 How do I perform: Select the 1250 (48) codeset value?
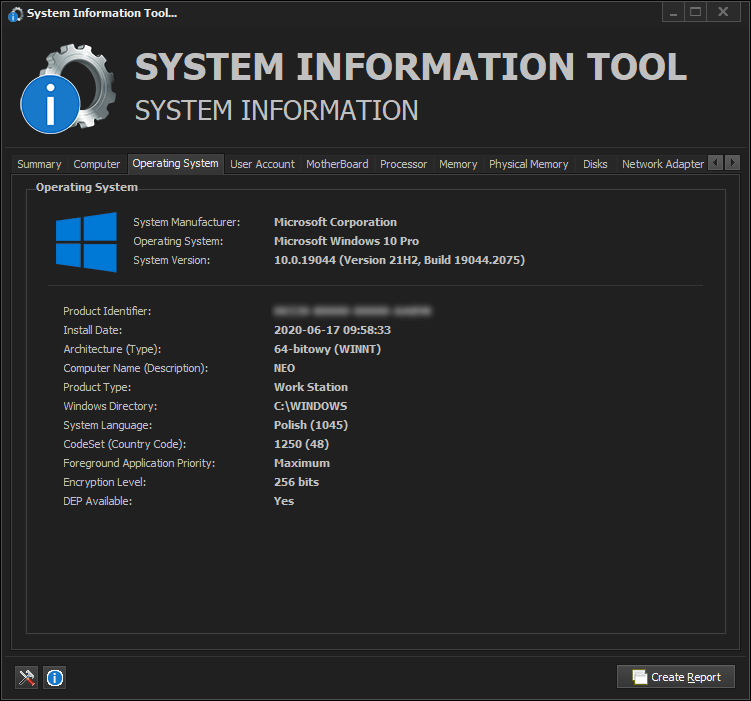[301, 444]
